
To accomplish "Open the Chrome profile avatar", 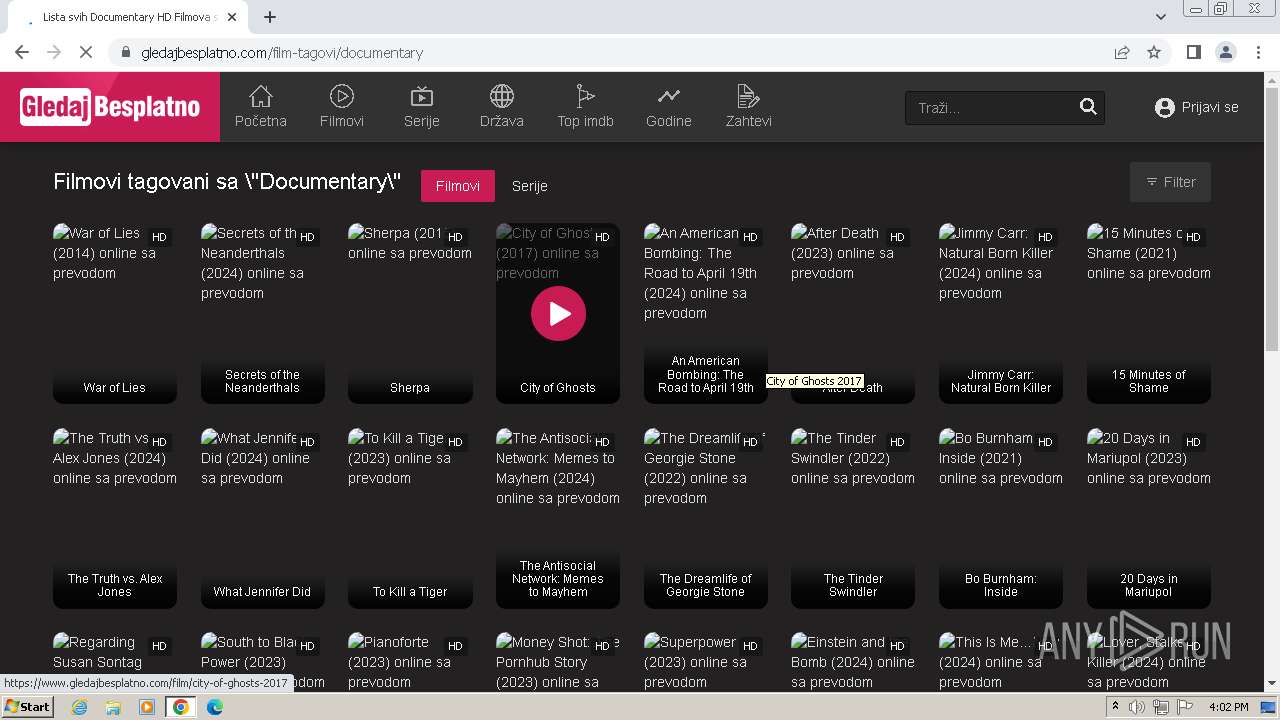I will click(1226, 53).
